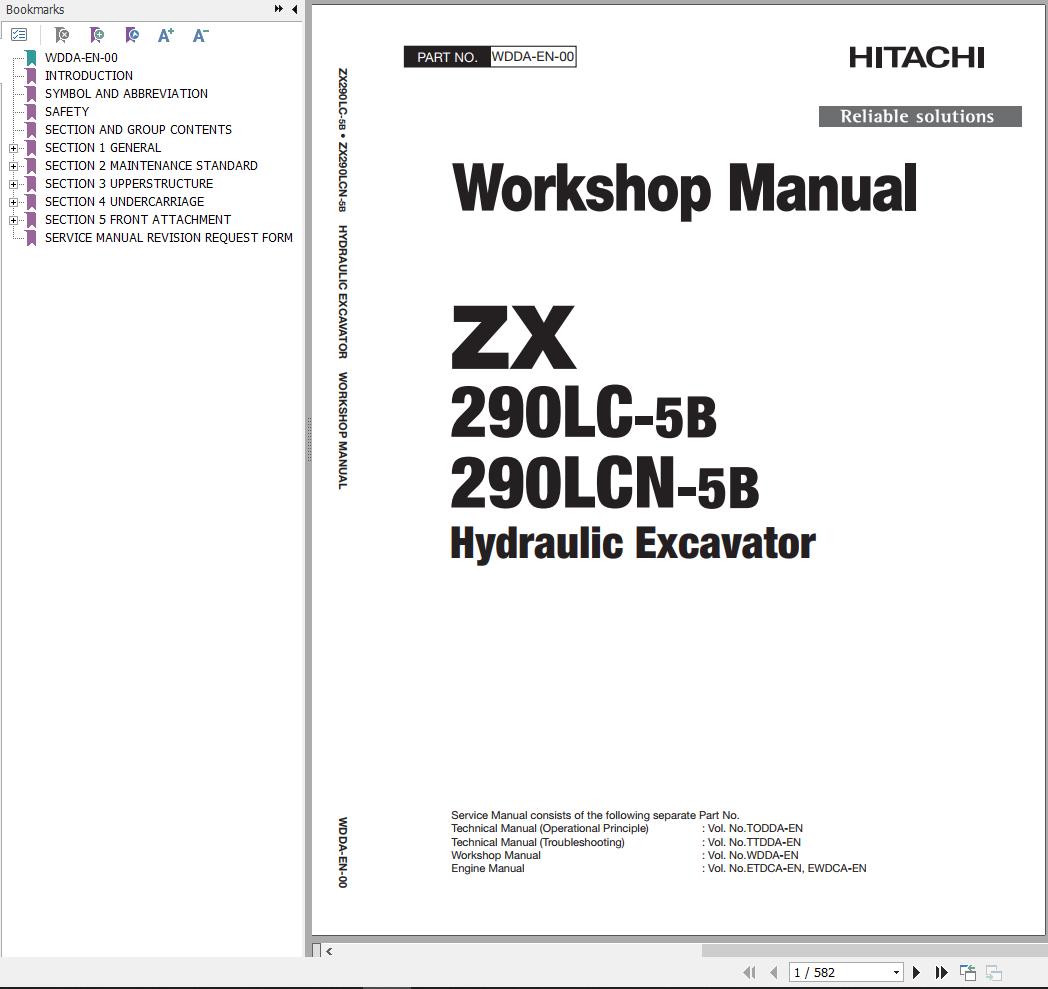Screen dimensions: 1048x989
Task: Open SERVICE MANUAL REVISION REQUEST FORM bookmark
Action: tap(168, 238)
